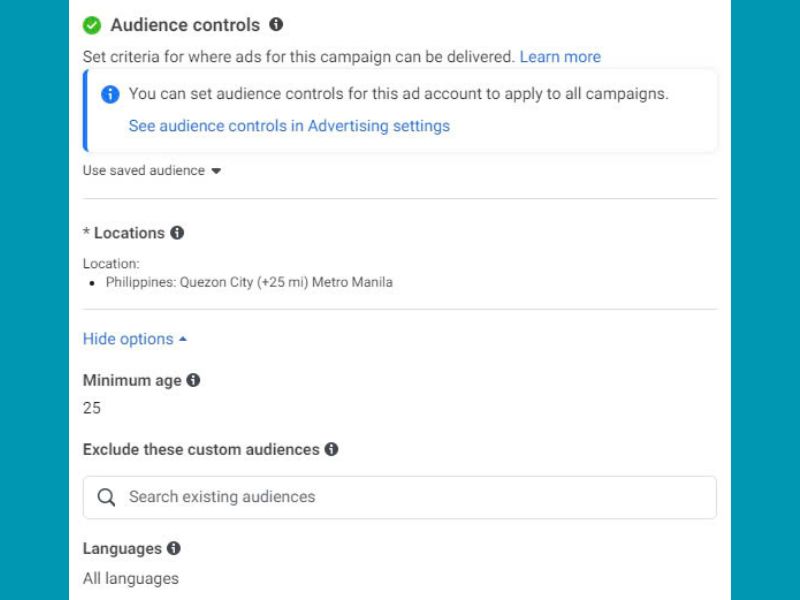Open See audience controls in Advertising settings
Screen dimensions: 800x600
click(x=289, y=126)
